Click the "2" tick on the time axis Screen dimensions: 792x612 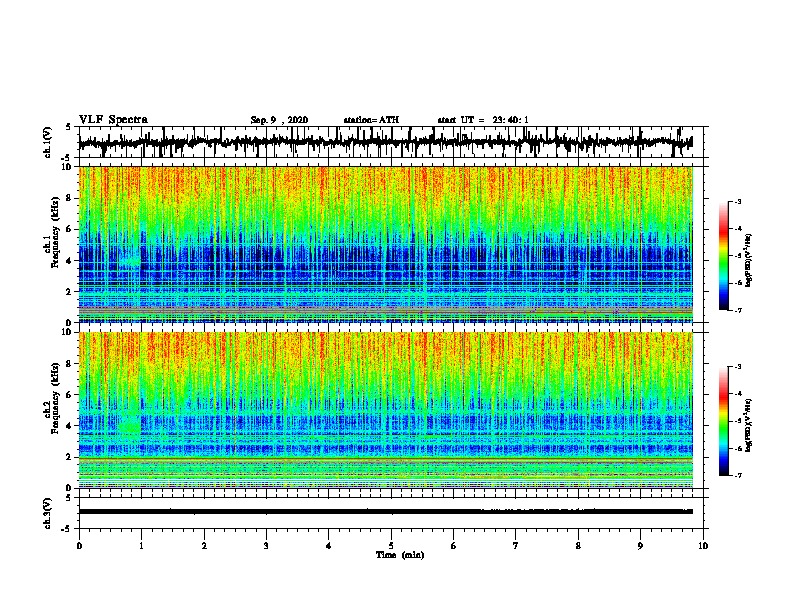[204, 546]
